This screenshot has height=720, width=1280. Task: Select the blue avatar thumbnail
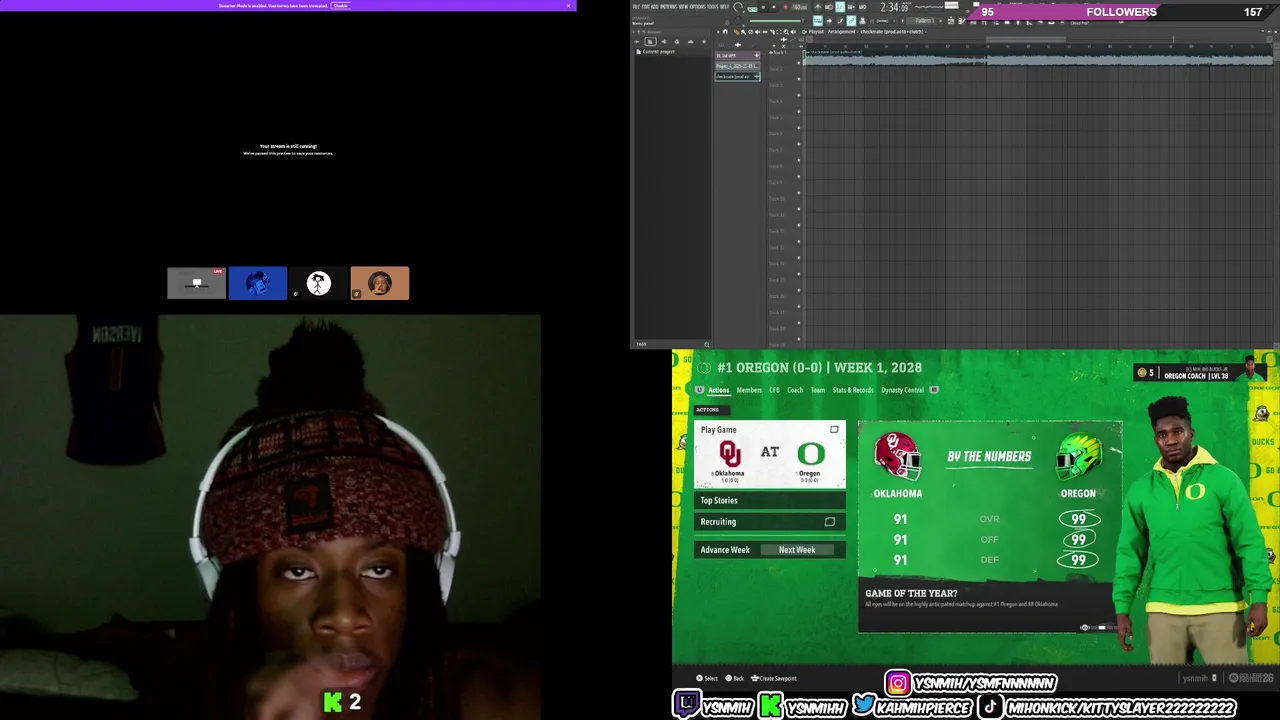(258, 283)
